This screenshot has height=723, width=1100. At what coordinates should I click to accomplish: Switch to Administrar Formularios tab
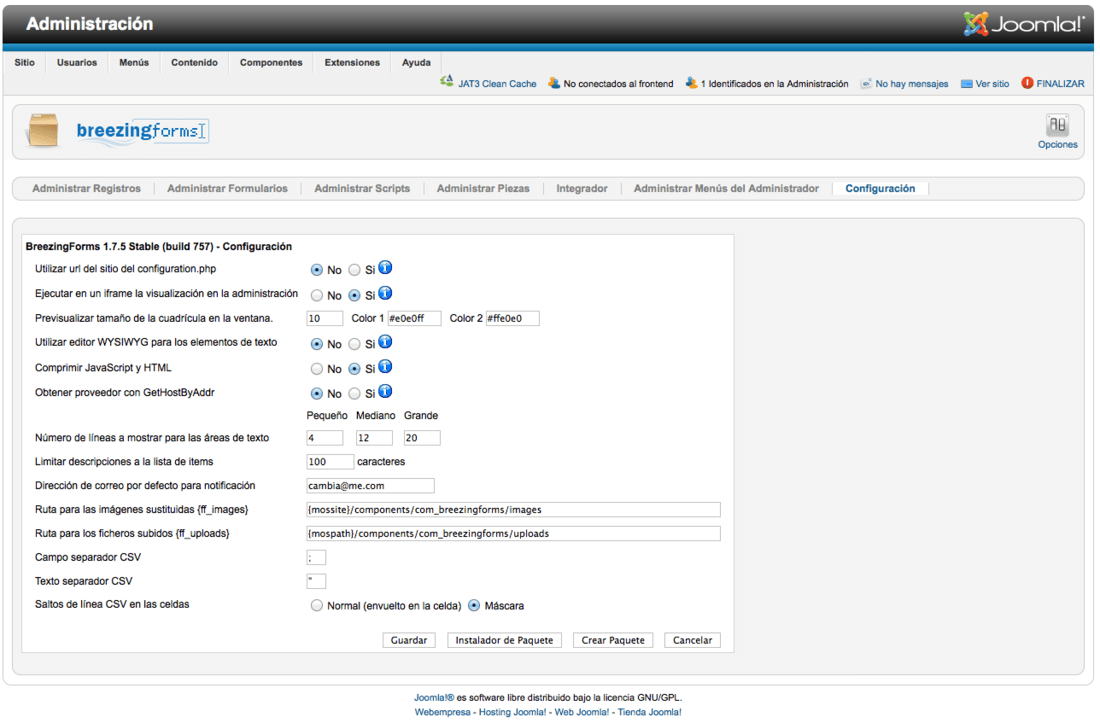point(227,189)
